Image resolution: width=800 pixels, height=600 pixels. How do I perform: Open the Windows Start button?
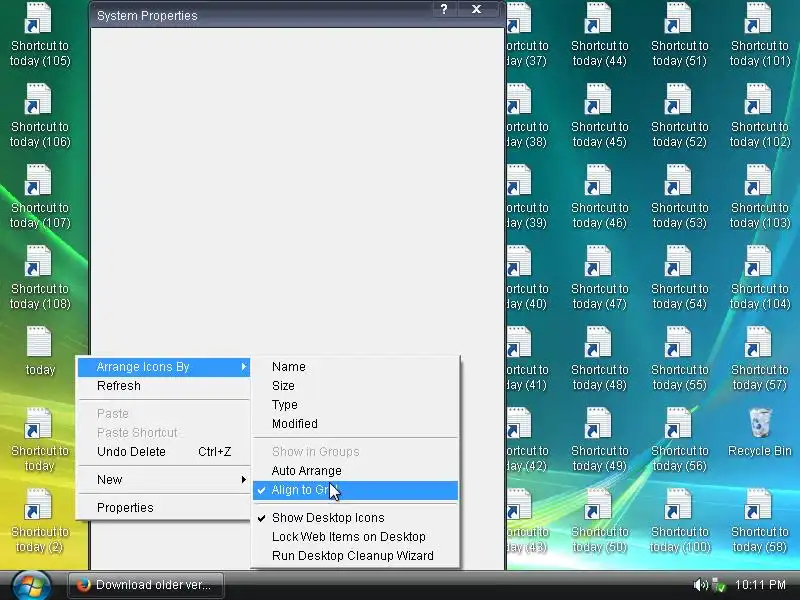coord(32,585)
